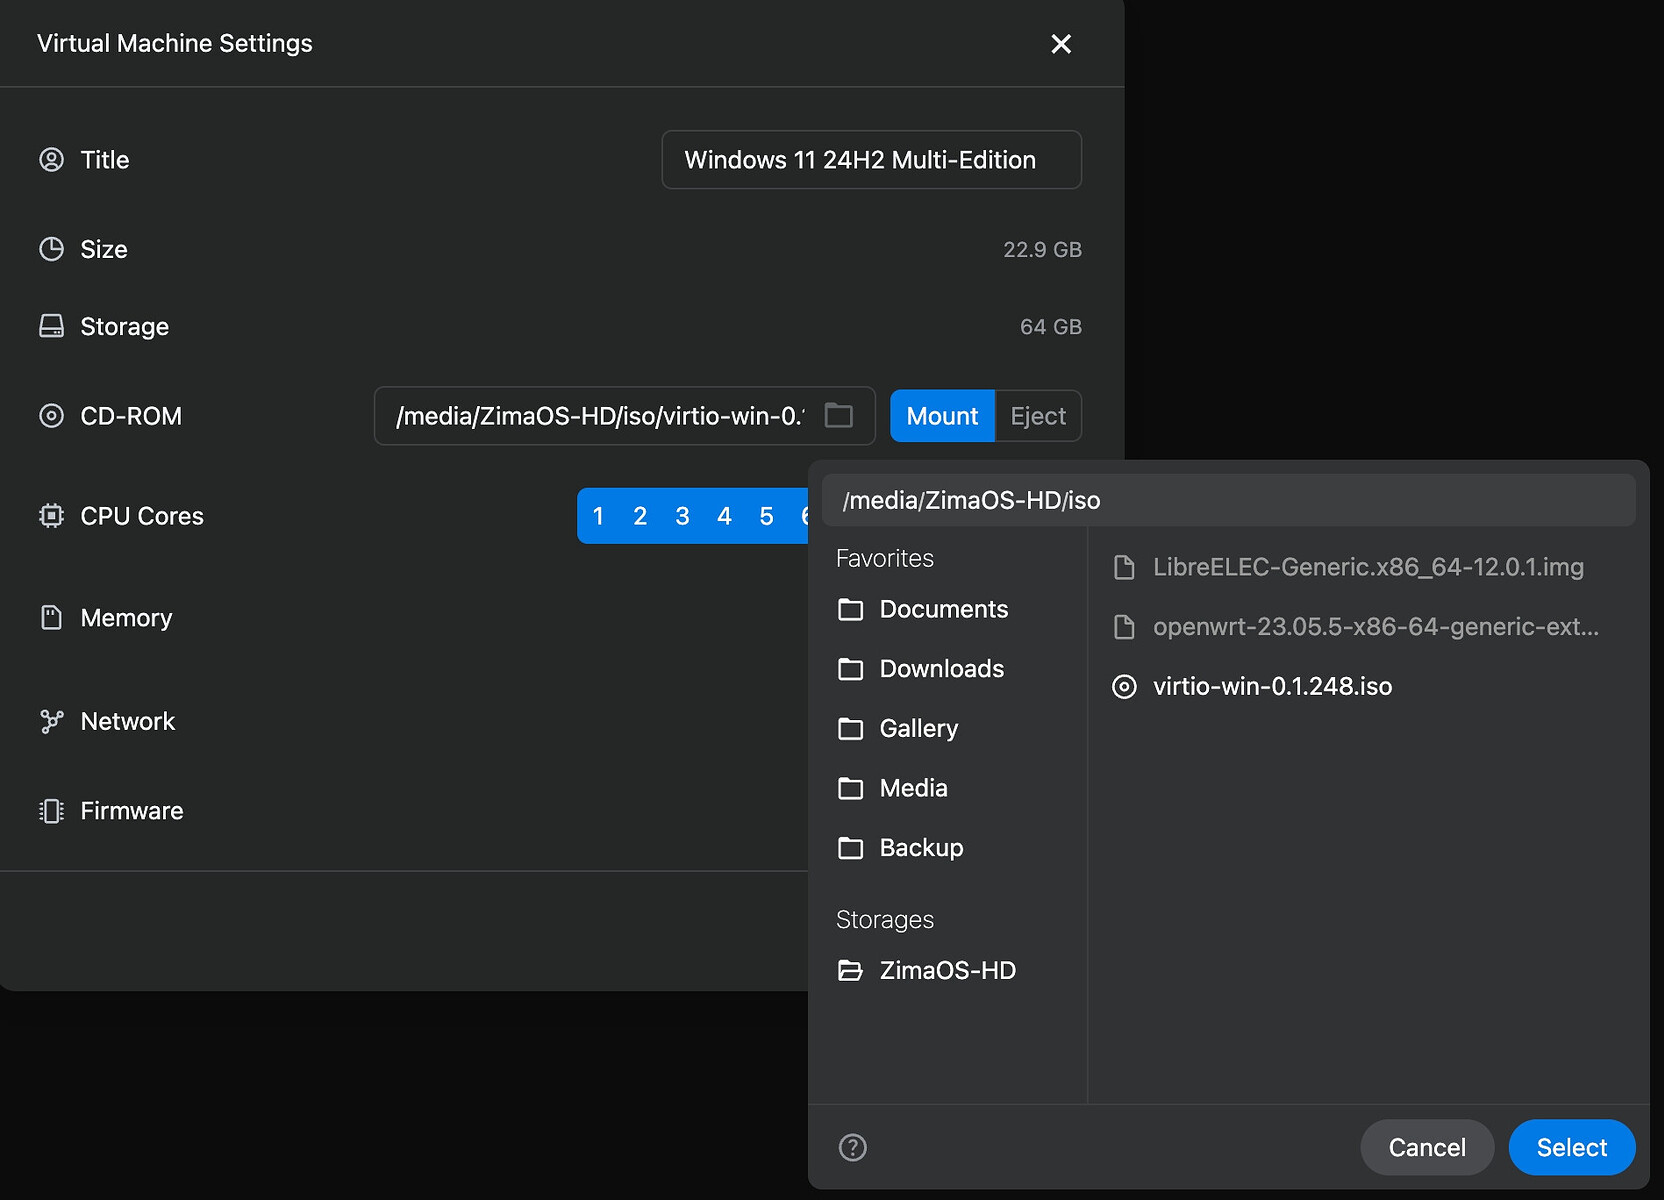
Task: Click the LibreELEC file icon
Action: pyautogui.click(x=1124, y=567)
